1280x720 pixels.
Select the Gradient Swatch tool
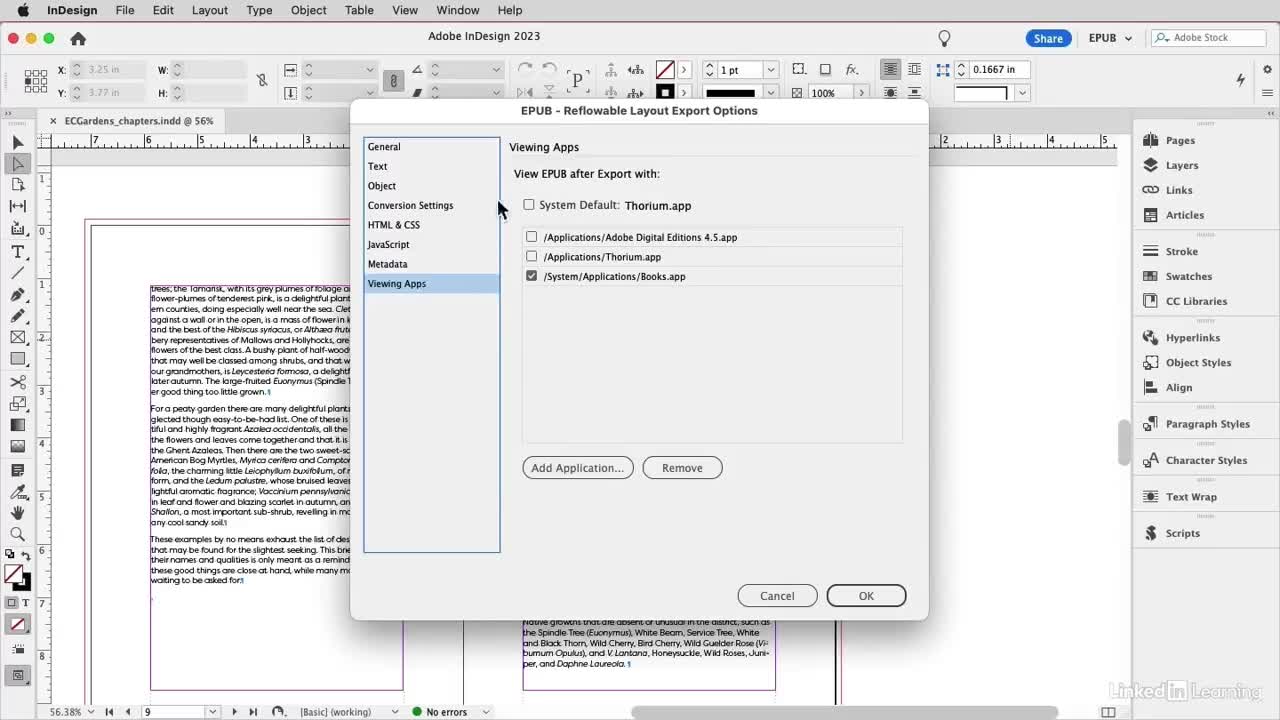click(x=17, y=425)
